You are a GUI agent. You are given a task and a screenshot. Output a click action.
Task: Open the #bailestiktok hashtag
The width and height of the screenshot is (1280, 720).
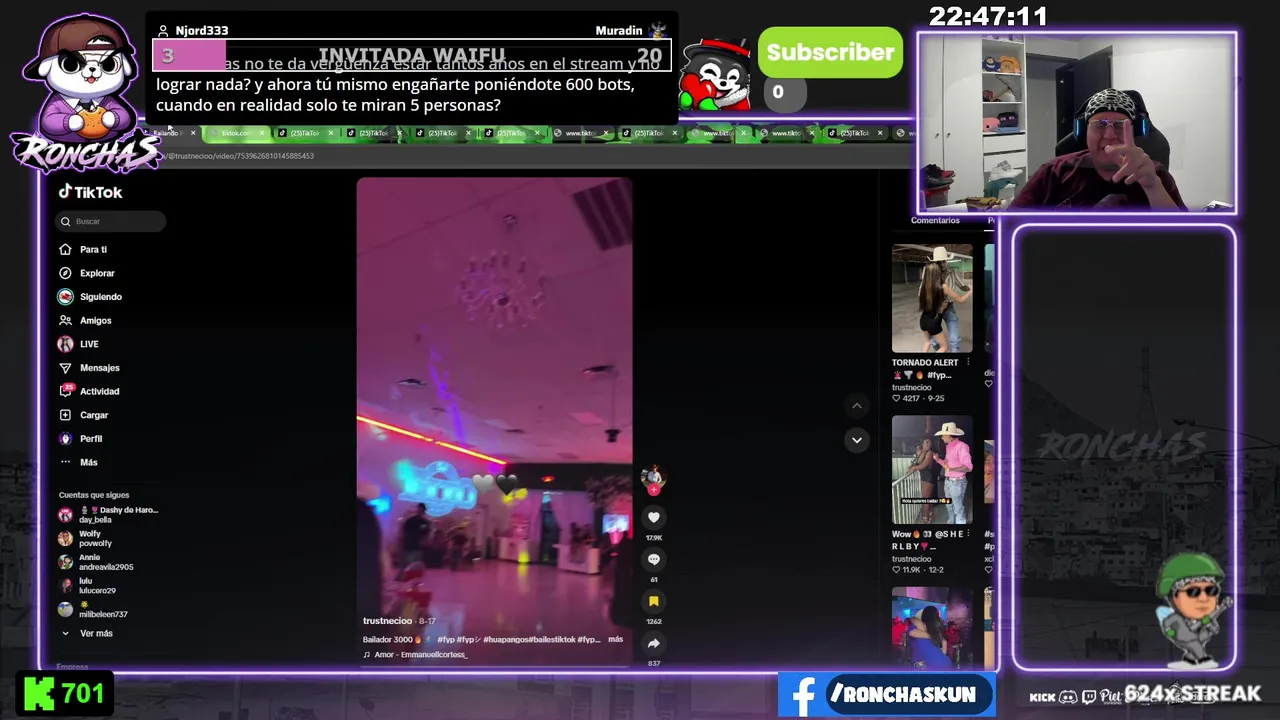pos(552,639)
